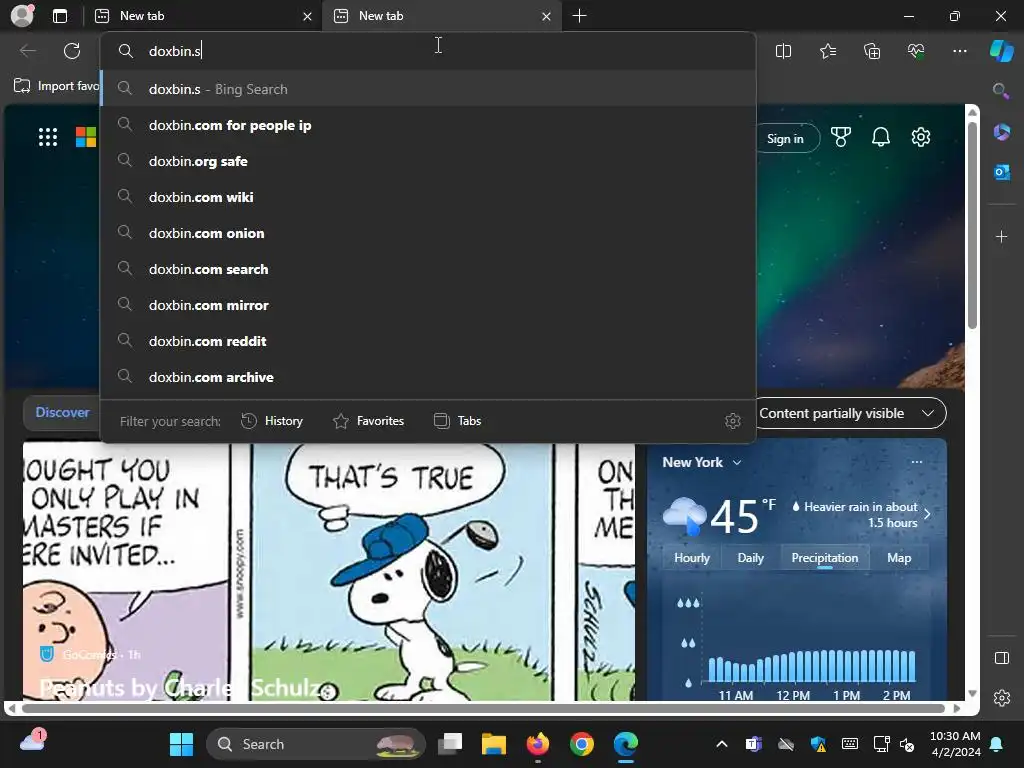Open a new tab with plus button
Viewport: 1024px width, 768px height.
(x=579, y=16)
